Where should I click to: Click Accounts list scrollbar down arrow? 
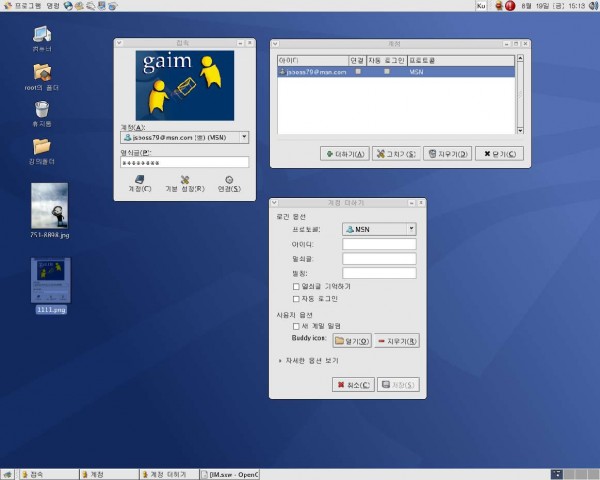point(520,131)
